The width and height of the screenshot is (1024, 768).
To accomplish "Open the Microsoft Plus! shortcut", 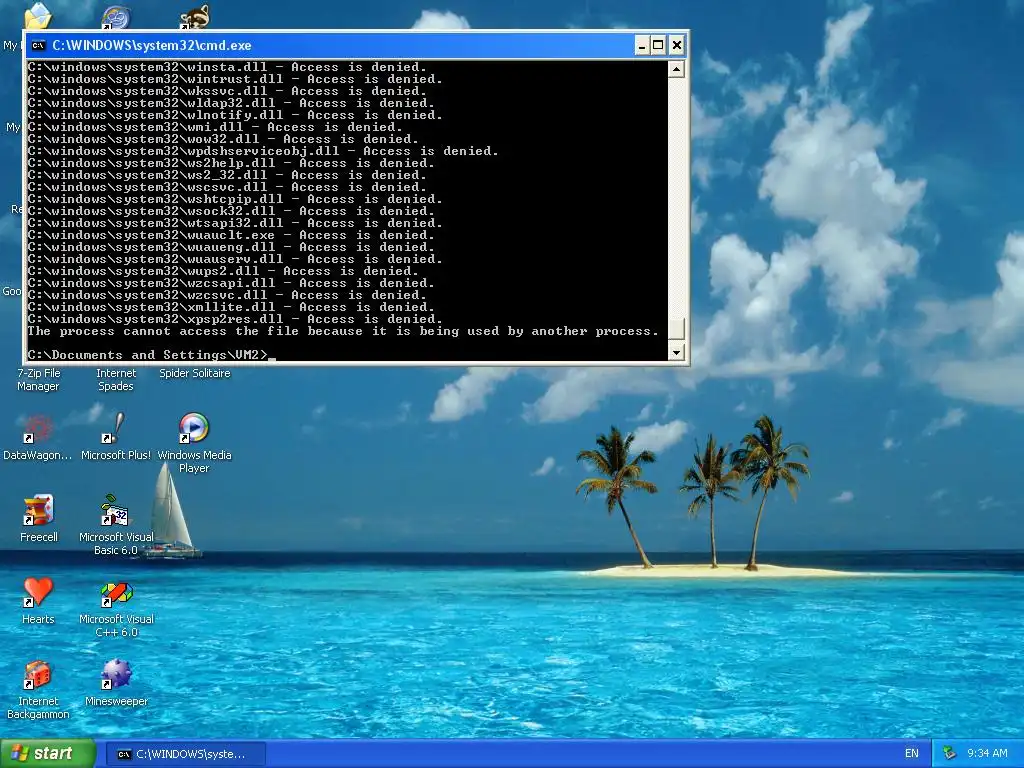I will [116, 437].
